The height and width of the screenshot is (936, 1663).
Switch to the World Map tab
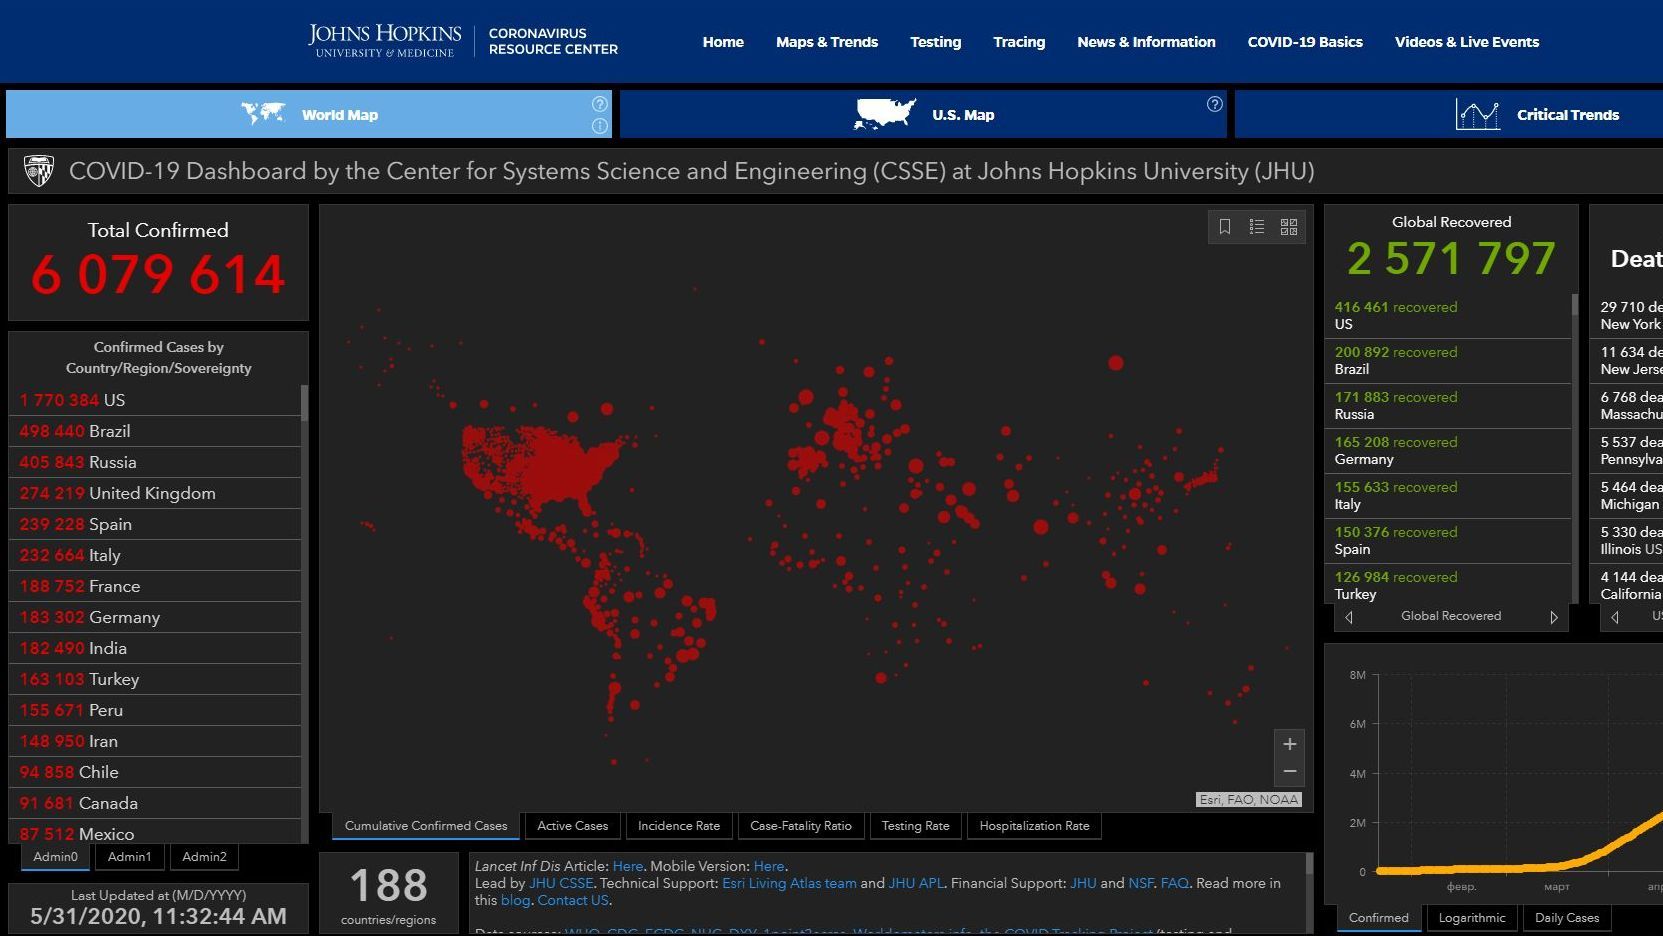pos(309,114)
